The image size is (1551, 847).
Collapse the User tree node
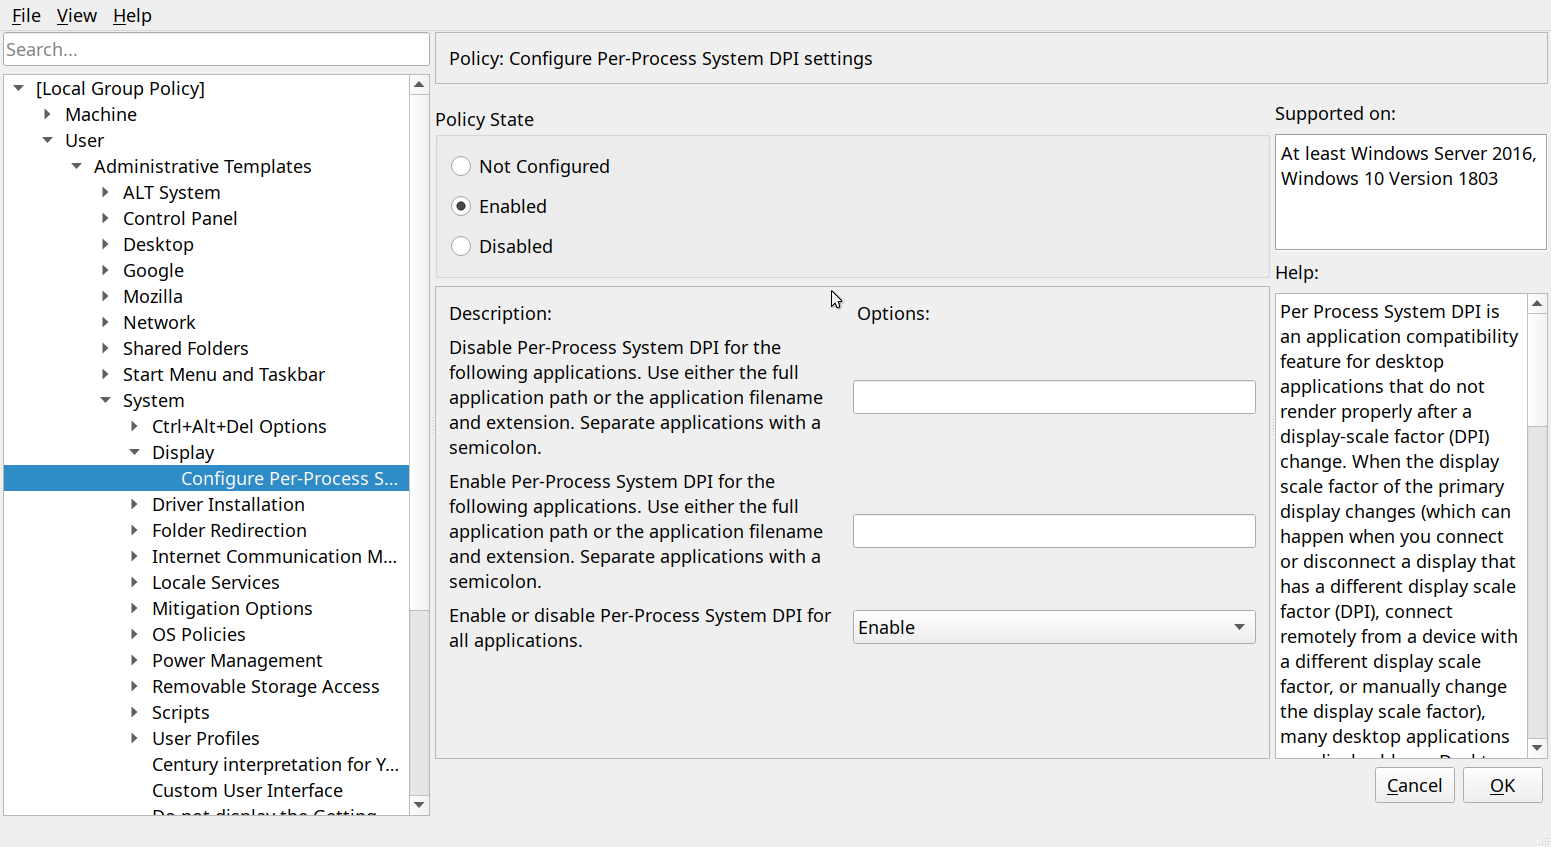(48, 140)
